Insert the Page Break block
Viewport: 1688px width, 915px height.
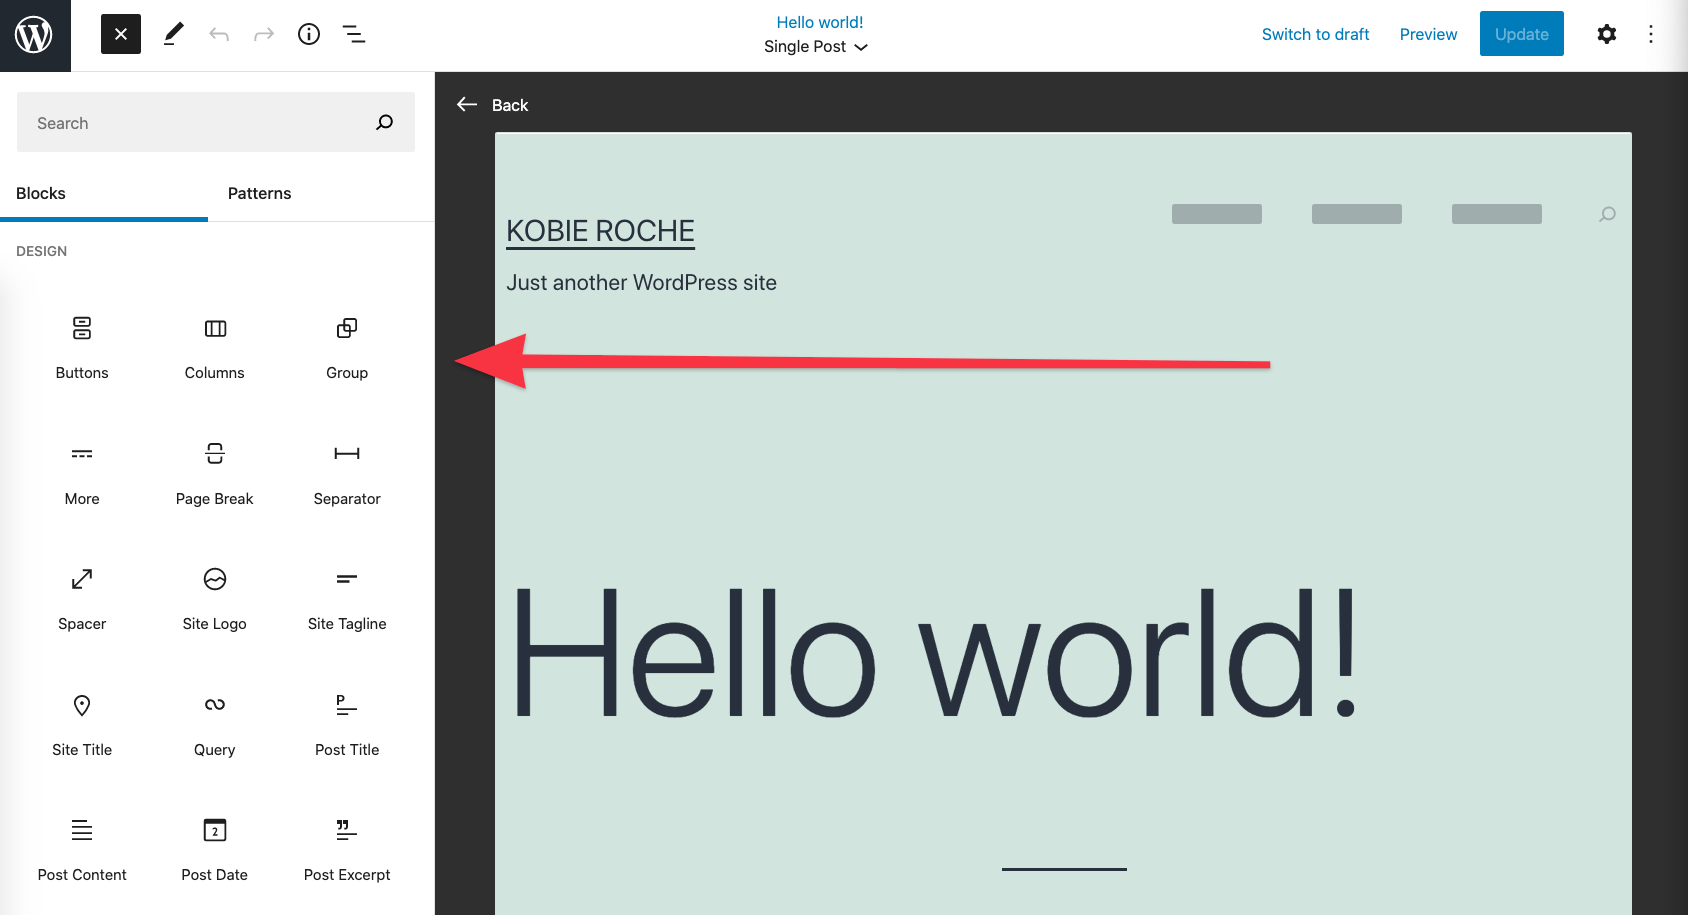click(214, 474)
